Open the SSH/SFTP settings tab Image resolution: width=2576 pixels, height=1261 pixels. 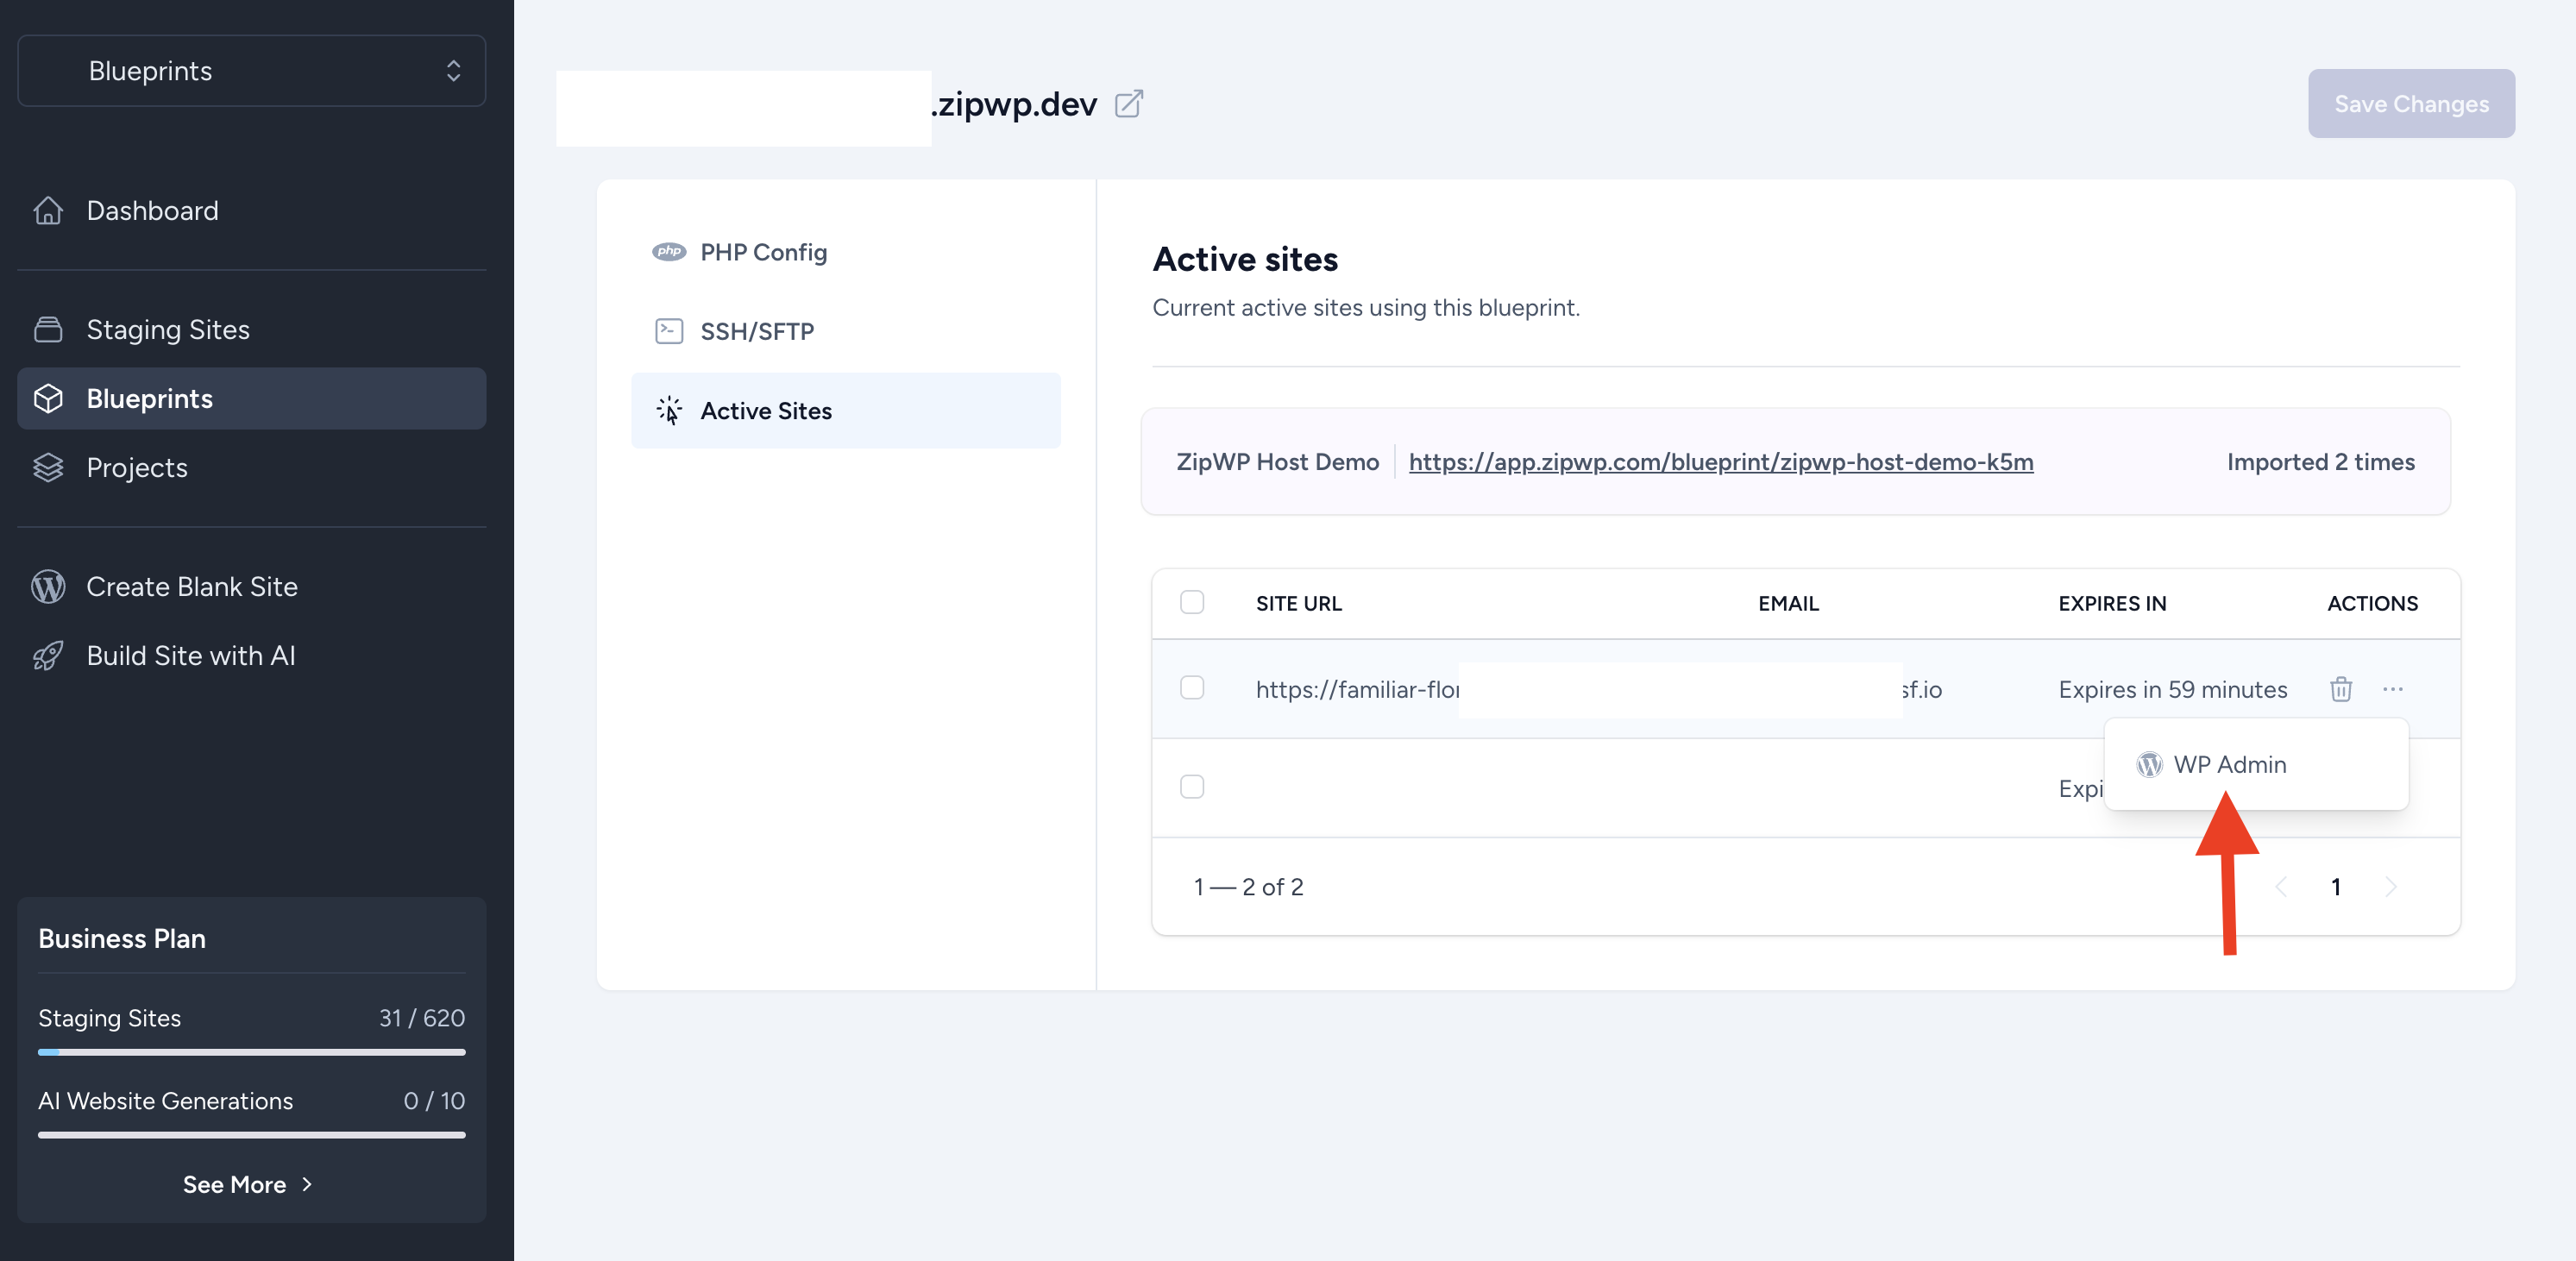pos(757,331)
